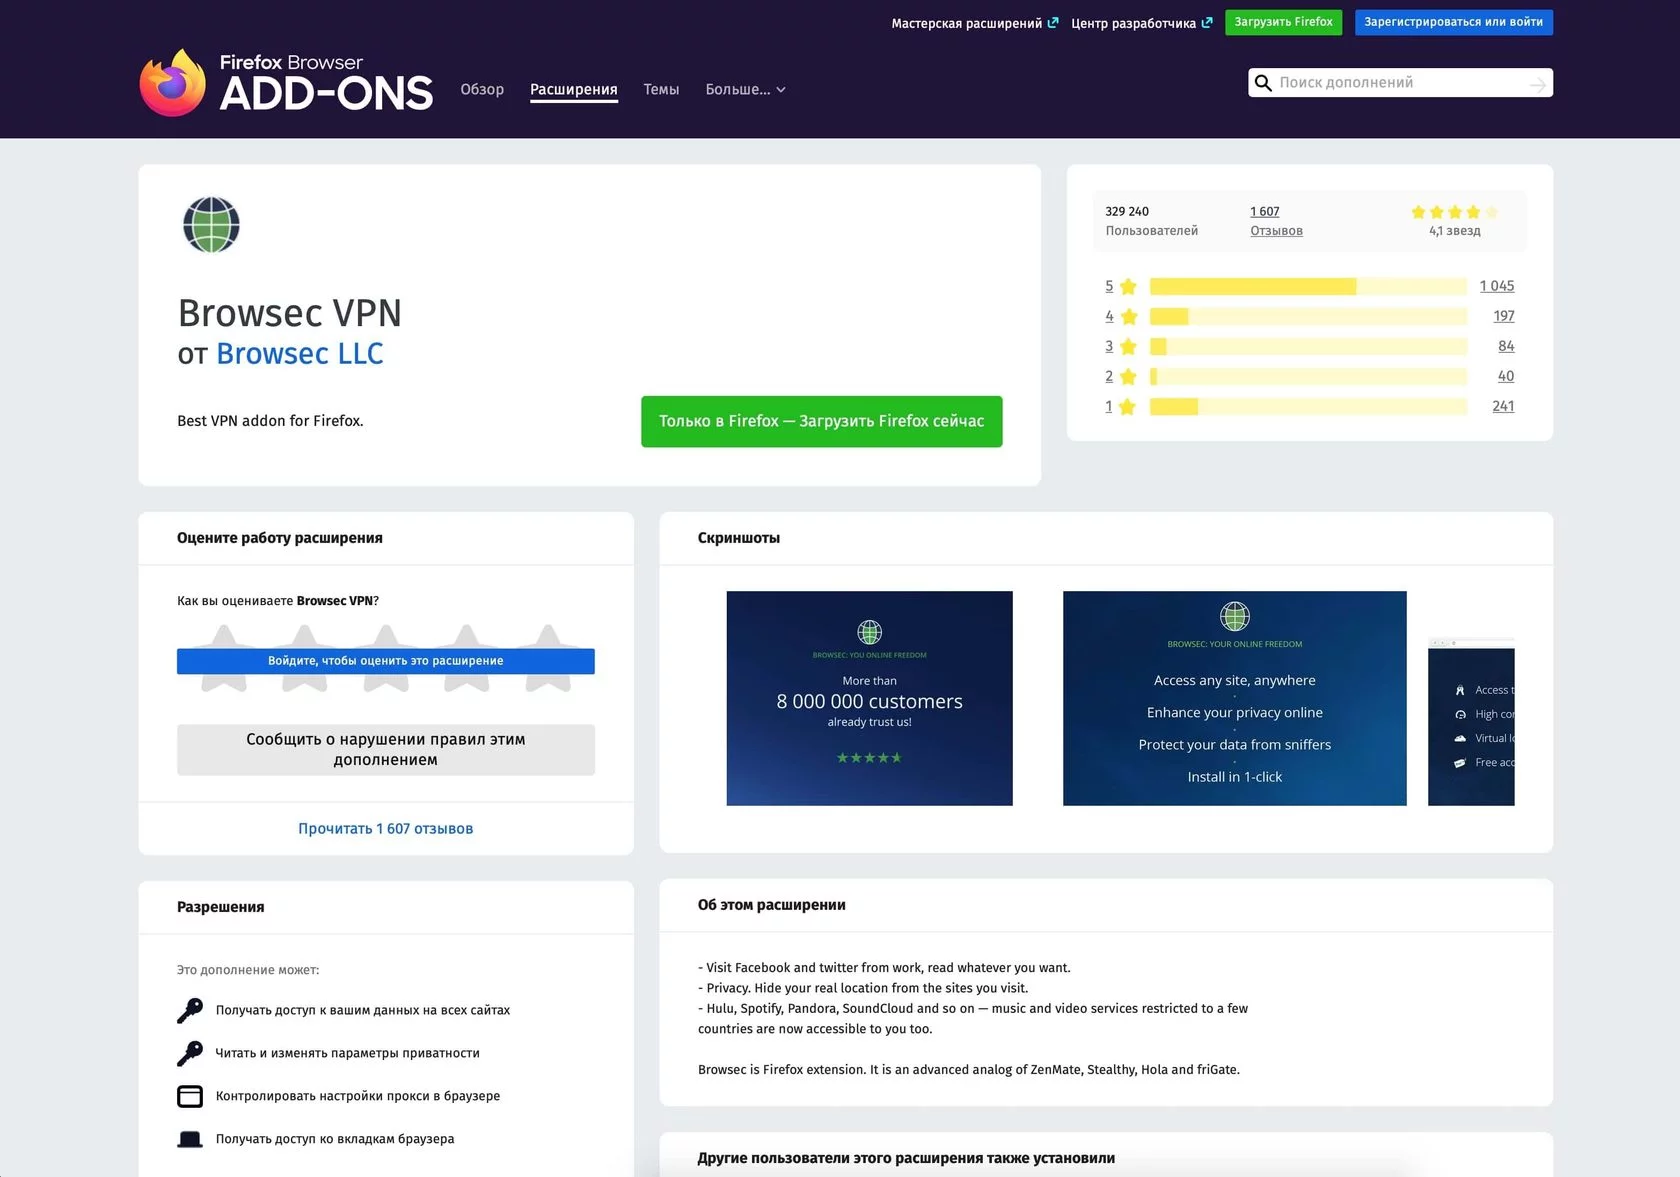Viewport: 1680px width, 1177px height.
Task: Click the Browsec VPN globe icon
Action: (x=211, y=225)
